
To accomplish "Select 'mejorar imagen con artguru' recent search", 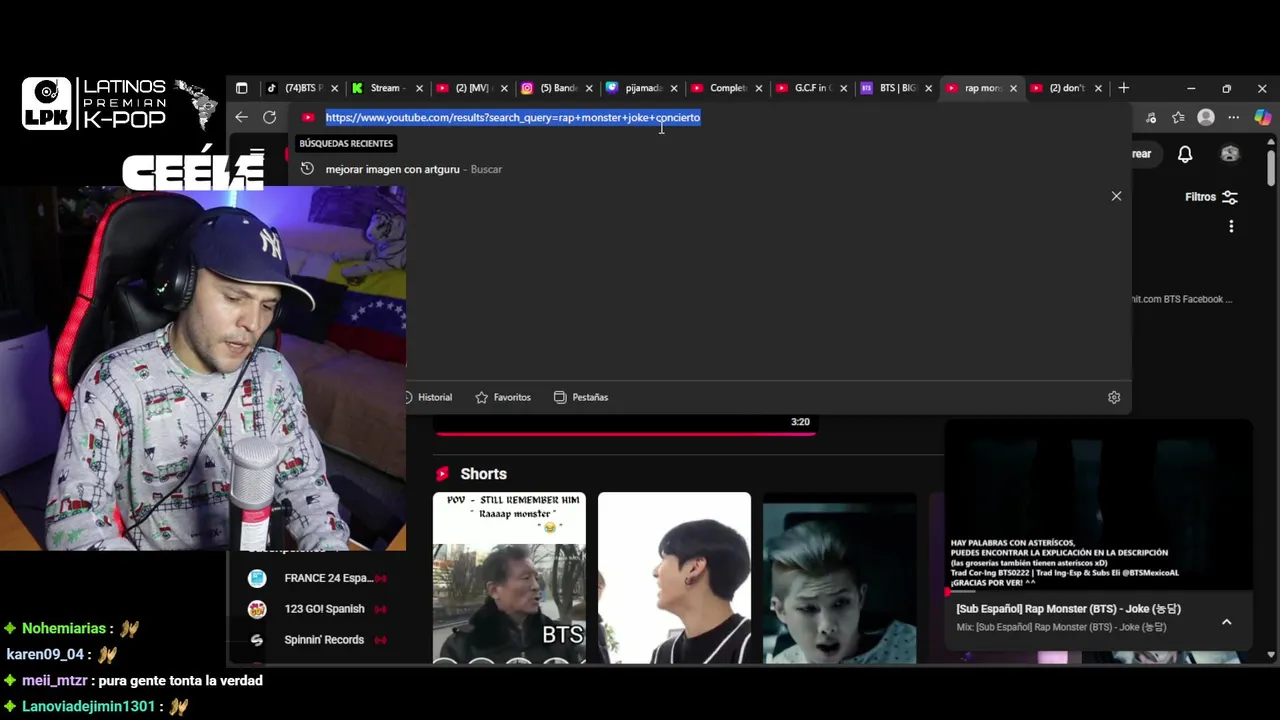I will click(710, 169).
